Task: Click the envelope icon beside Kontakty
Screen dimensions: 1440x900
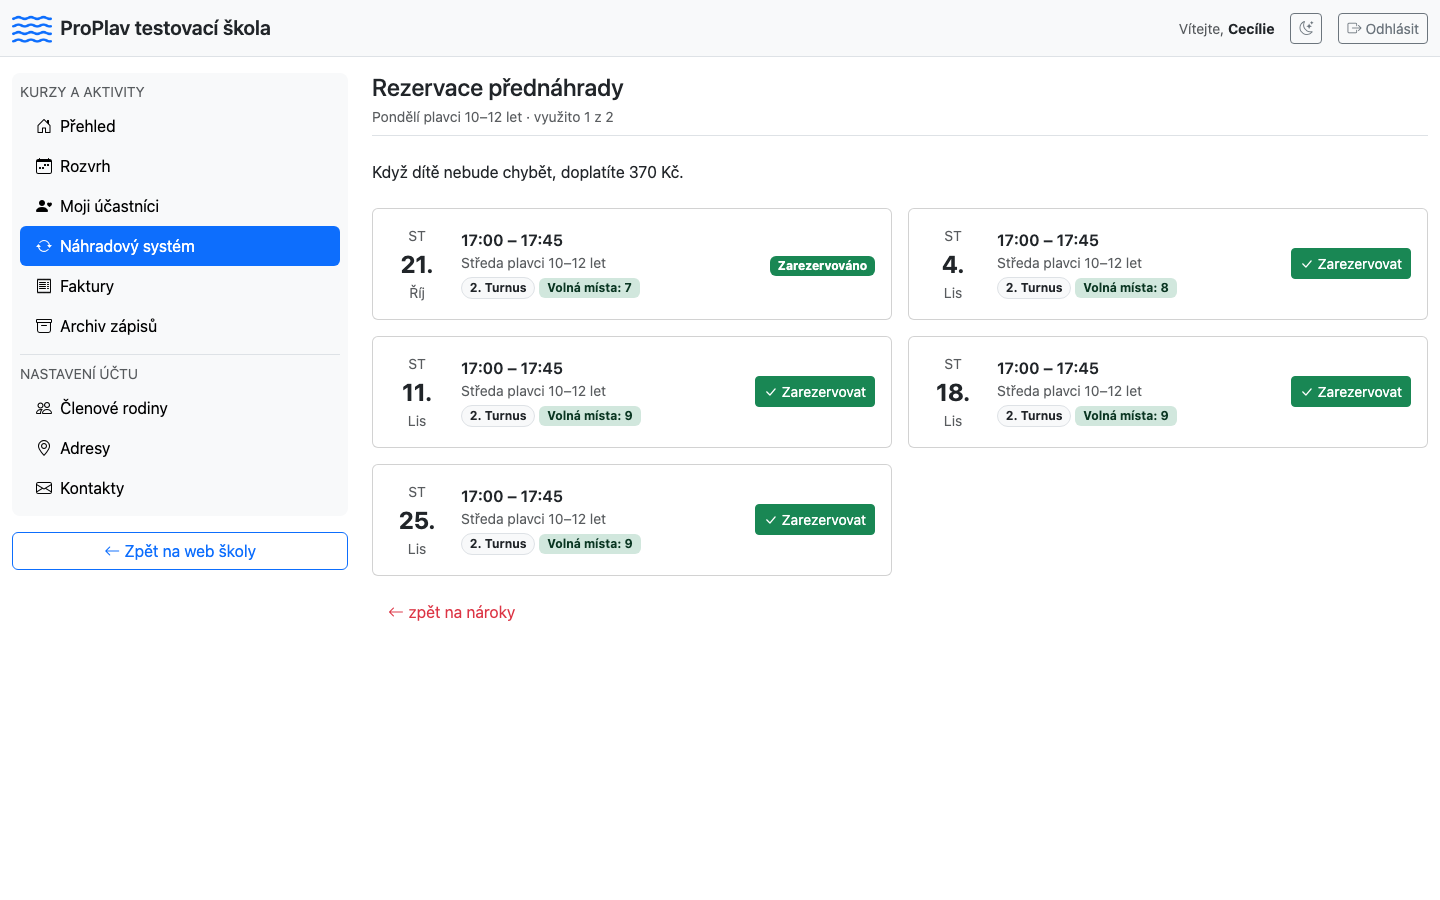Action: [x=44, y=488]
